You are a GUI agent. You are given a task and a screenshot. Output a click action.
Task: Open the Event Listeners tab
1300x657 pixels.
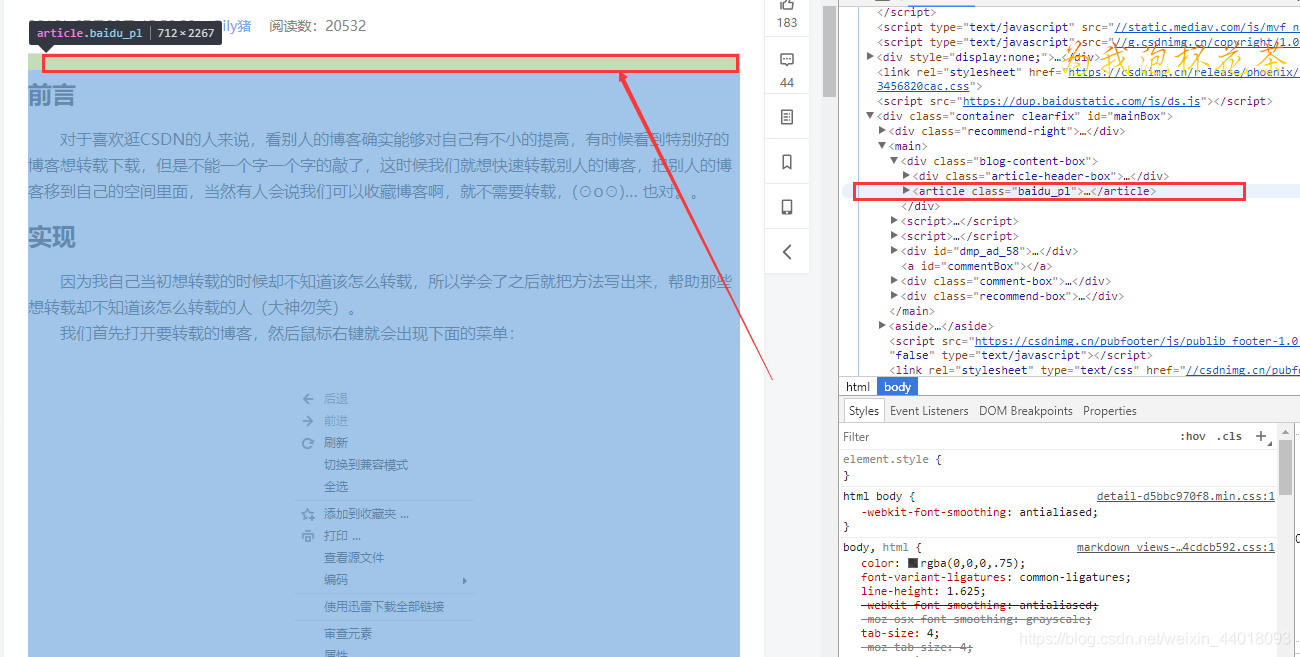click(x=929, y=411)
